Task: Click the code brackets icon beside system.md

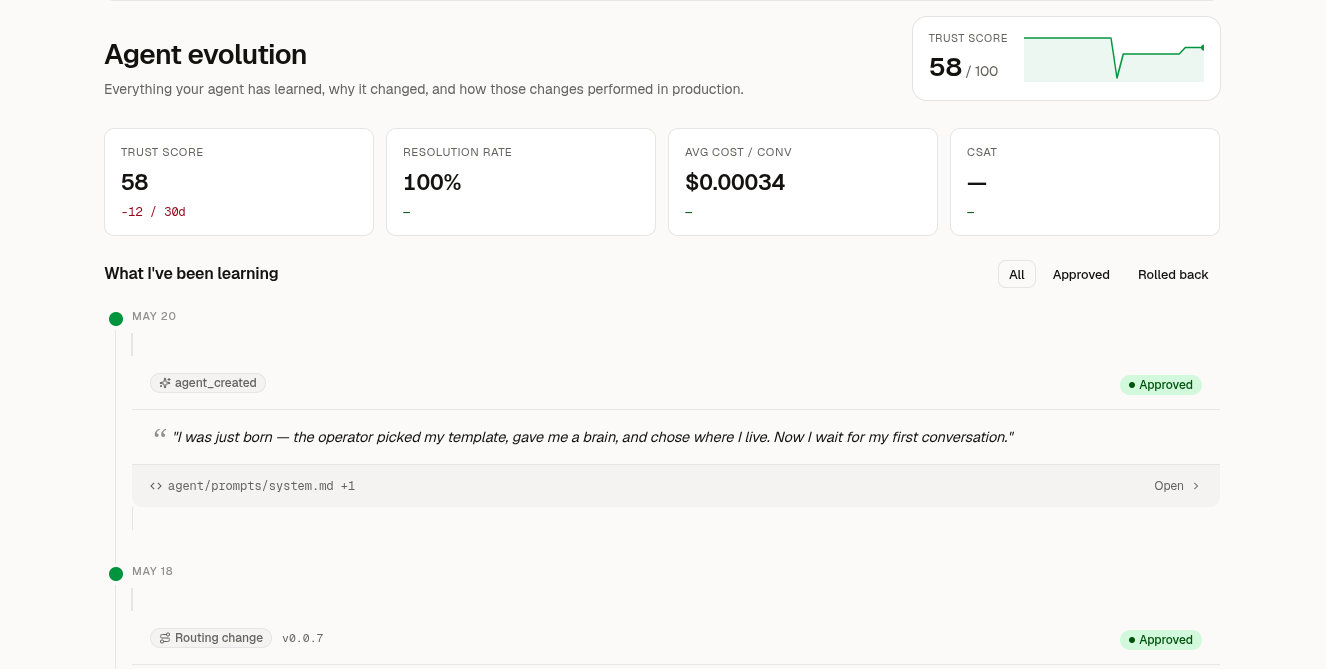Action: click(x=156, y=486)
